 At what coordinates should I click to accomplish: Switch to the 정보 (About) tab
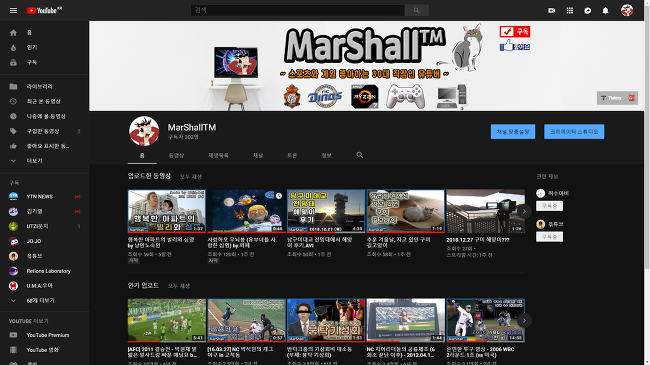click(326, 155)
